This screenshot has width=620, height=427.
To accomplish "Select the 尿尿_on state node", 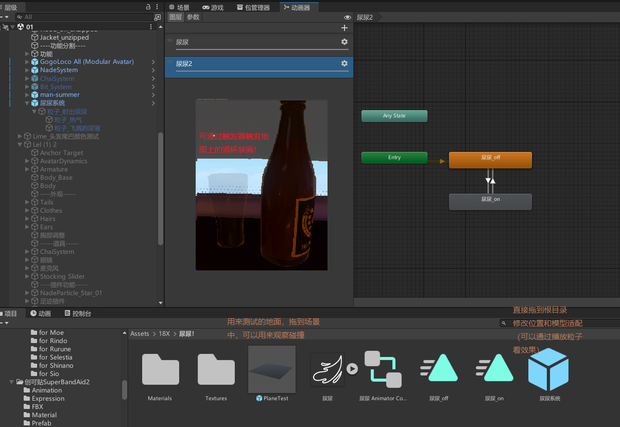I will coord(490,201).
